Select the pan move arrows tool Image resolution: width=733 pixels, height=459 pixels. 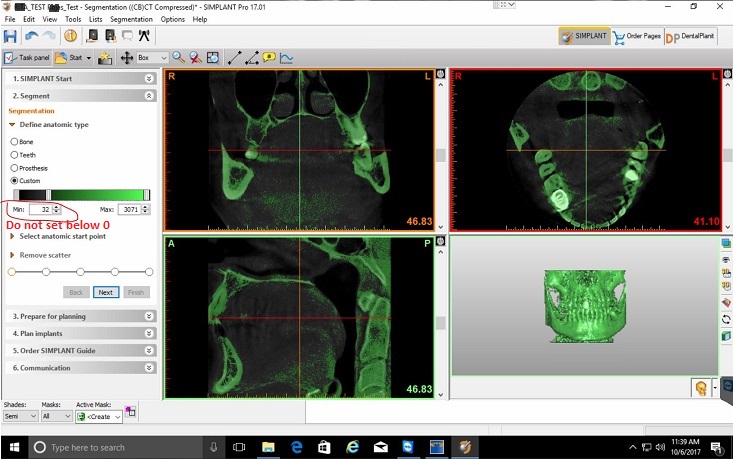[127, 58]
